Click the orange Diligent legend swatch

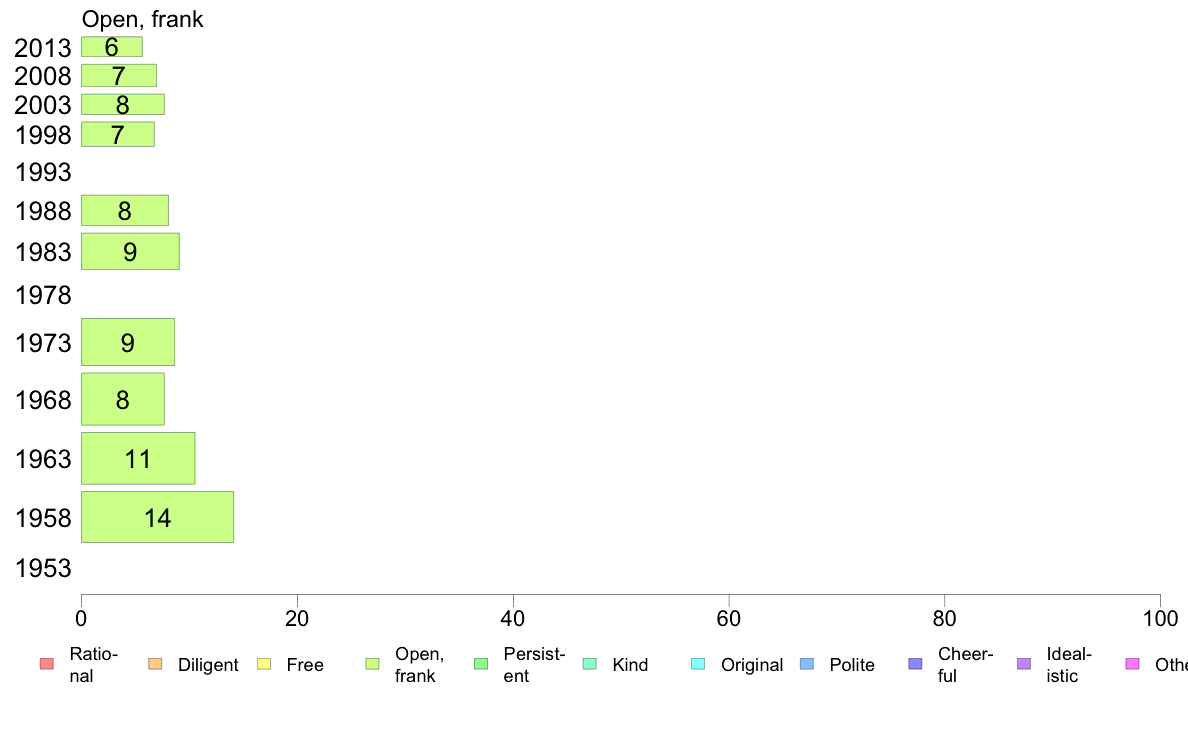[155, 664]
